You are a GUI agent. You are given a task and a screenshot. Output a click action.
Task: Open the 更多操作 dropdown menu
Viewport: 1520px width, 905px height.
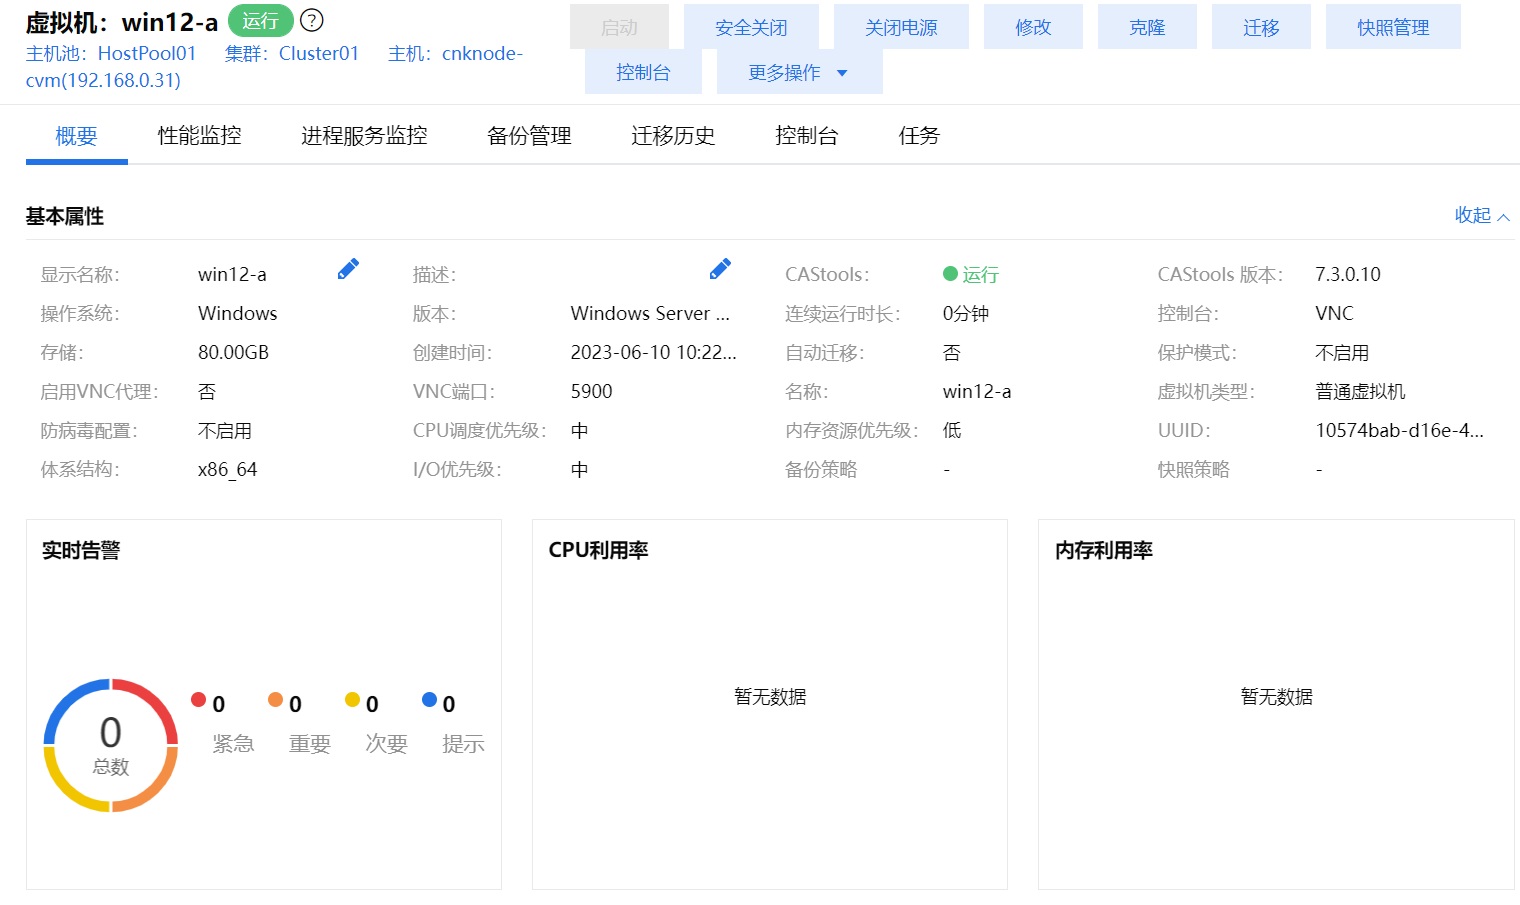pyautogui.click(x=798, y=73)
